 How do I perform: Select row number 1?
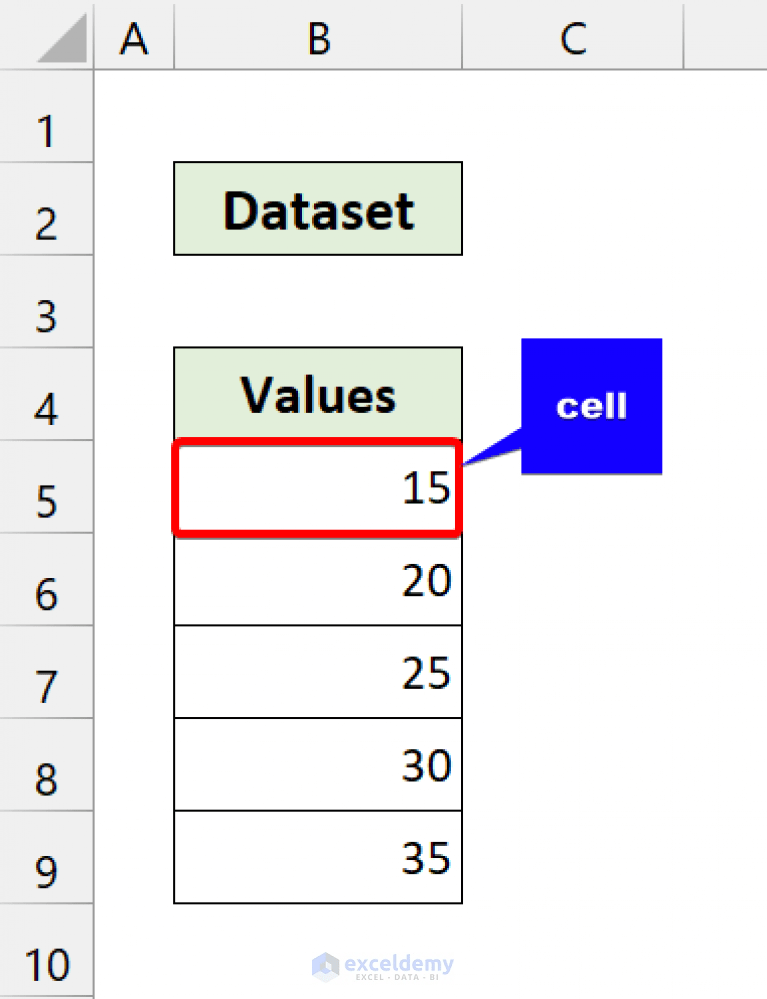tap(45, 130)
